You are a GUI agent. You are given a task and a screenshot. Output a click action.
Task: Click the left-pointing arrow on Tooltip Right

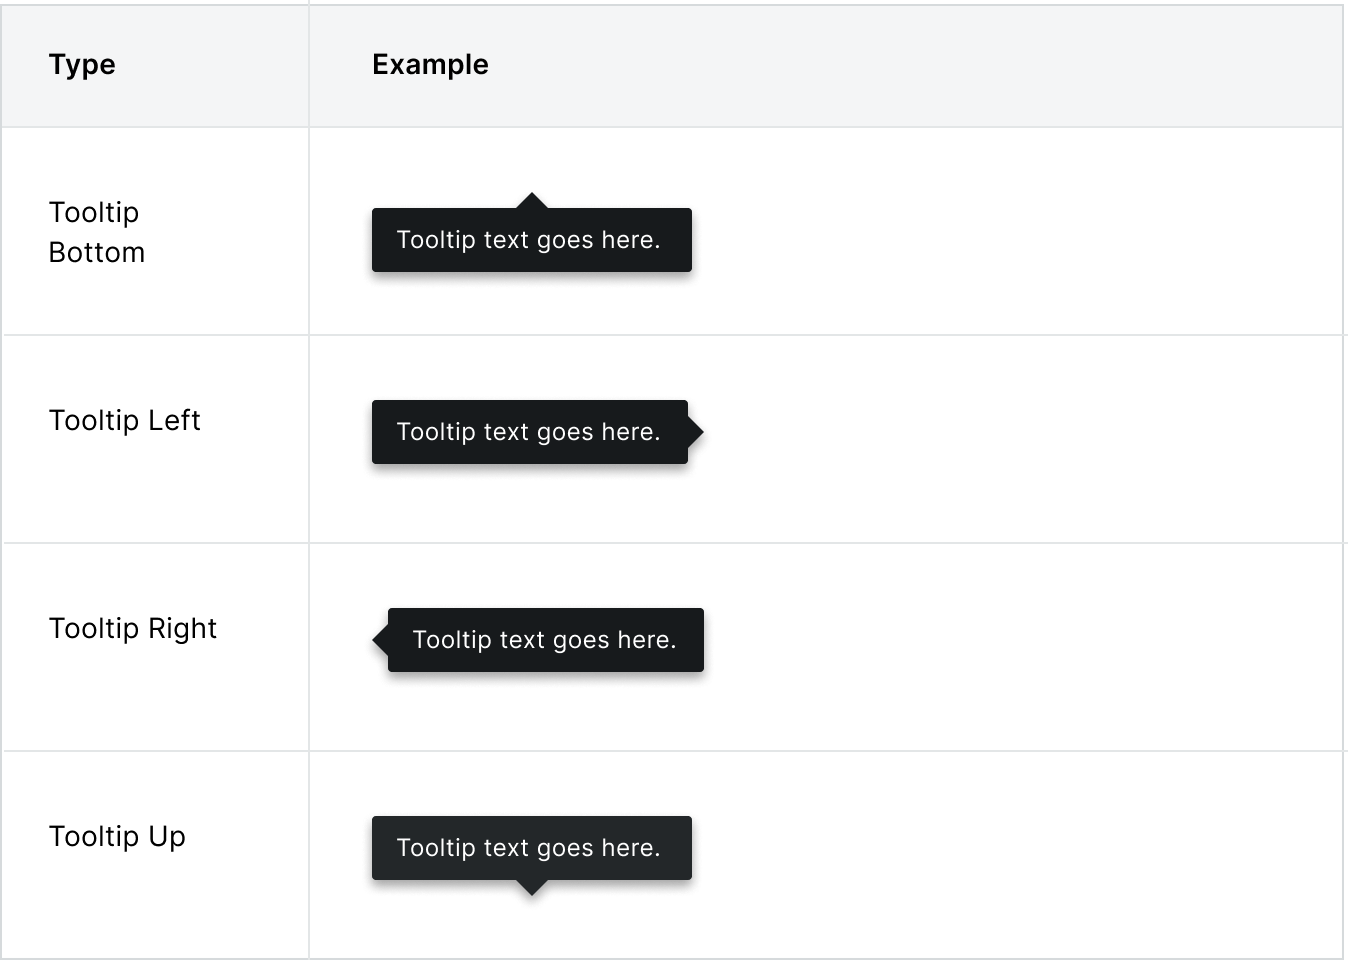tap(380, 640)
